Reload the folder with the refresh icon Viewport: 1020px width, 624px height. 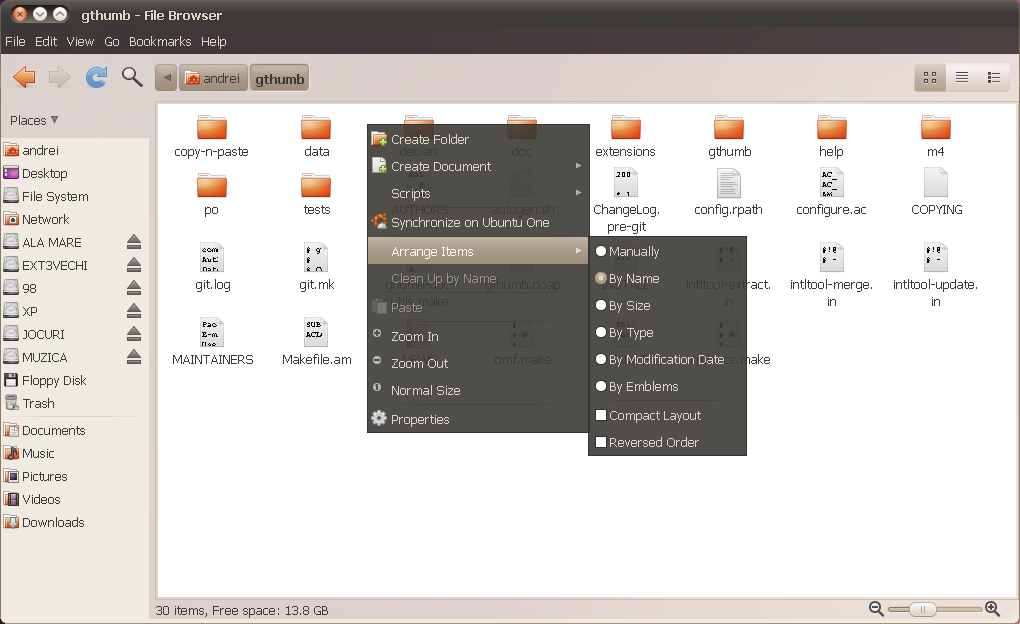pos(95,77)
